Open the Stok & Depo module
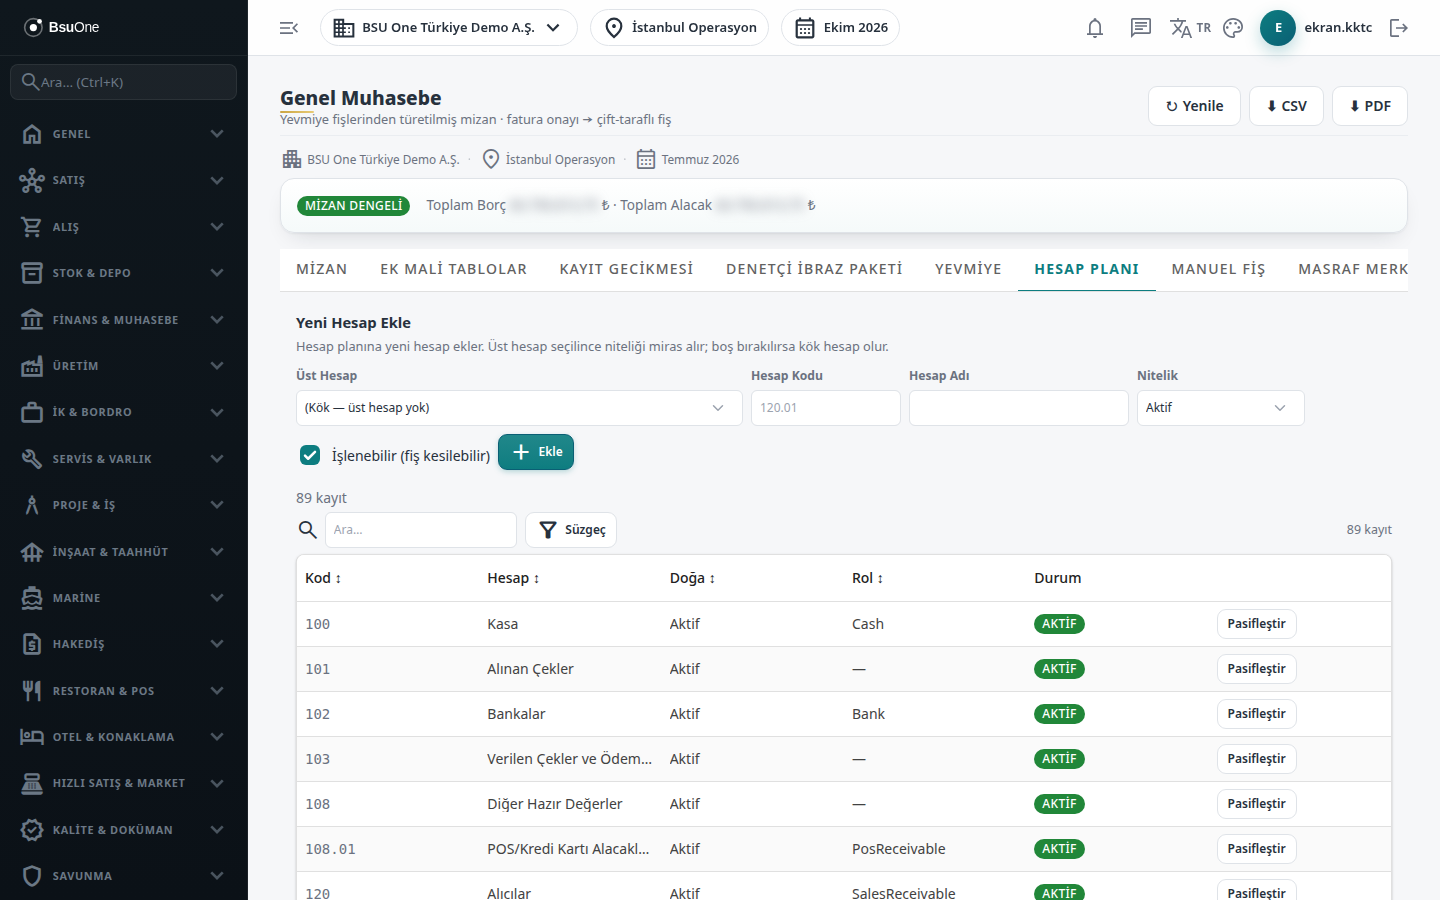 (x=124, y=273)
